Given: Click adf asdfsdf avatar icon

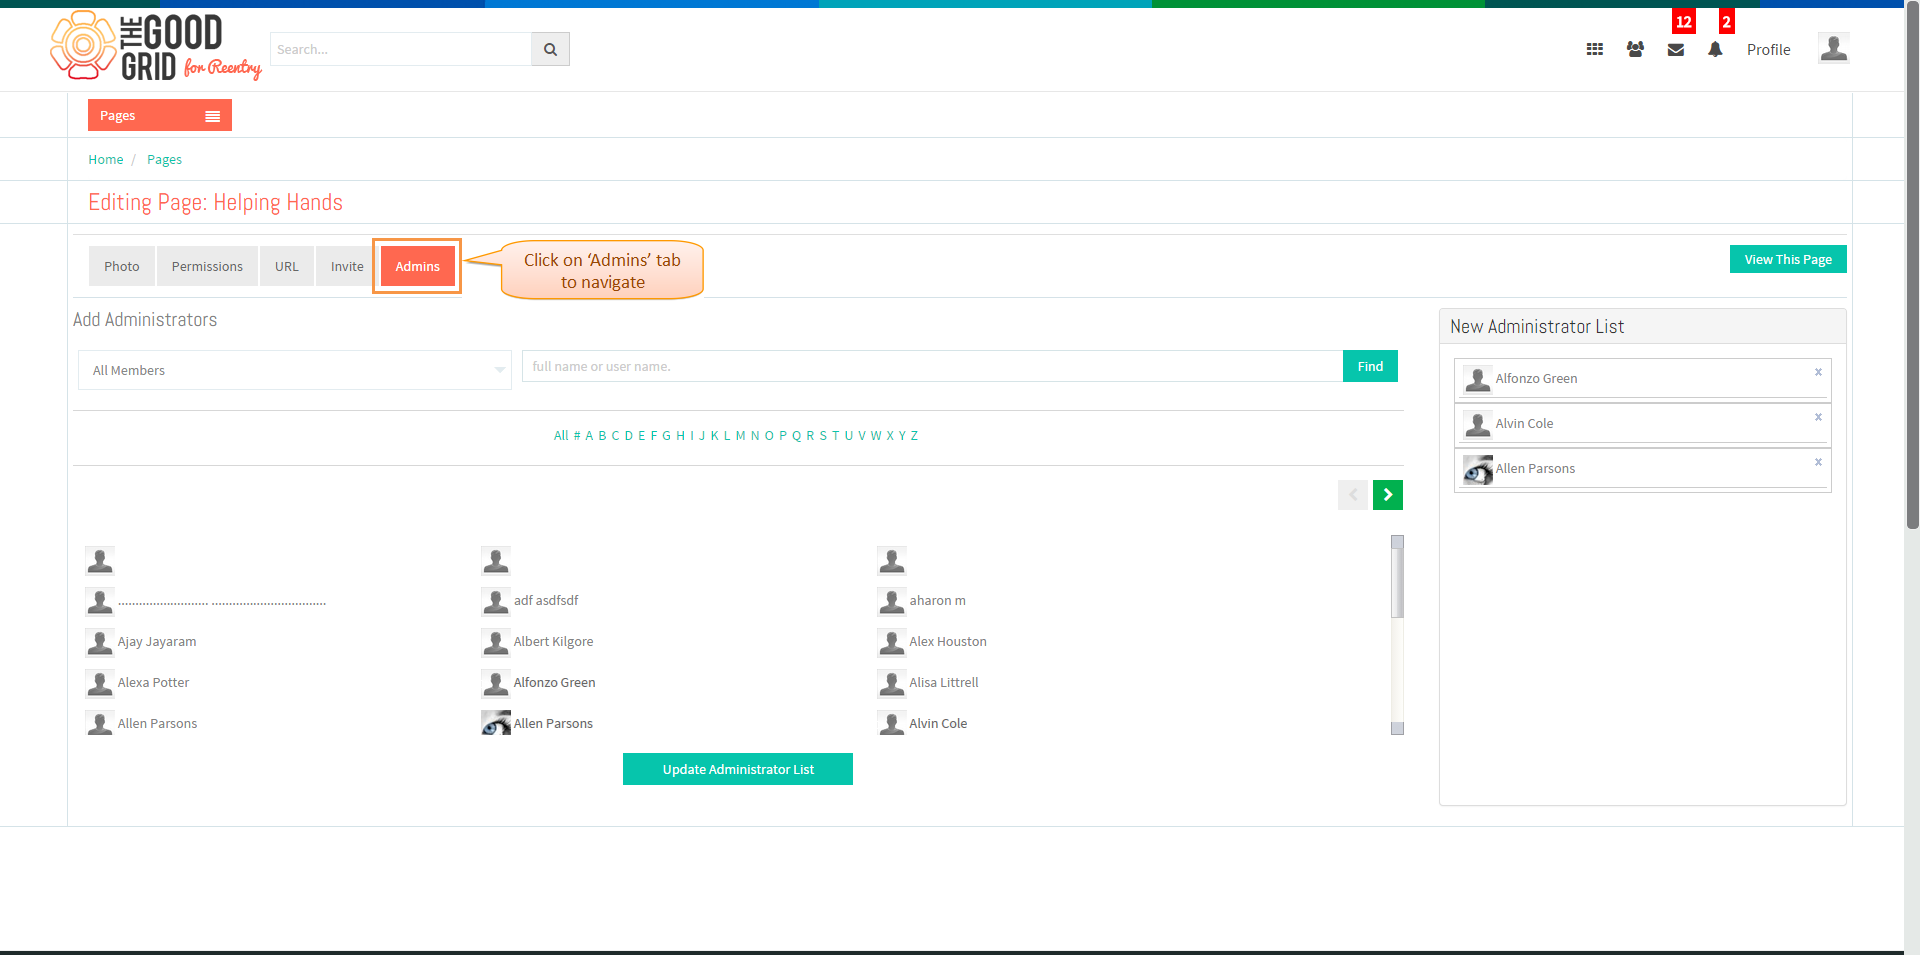Looking at the screenshot, I should pos(496,600).
